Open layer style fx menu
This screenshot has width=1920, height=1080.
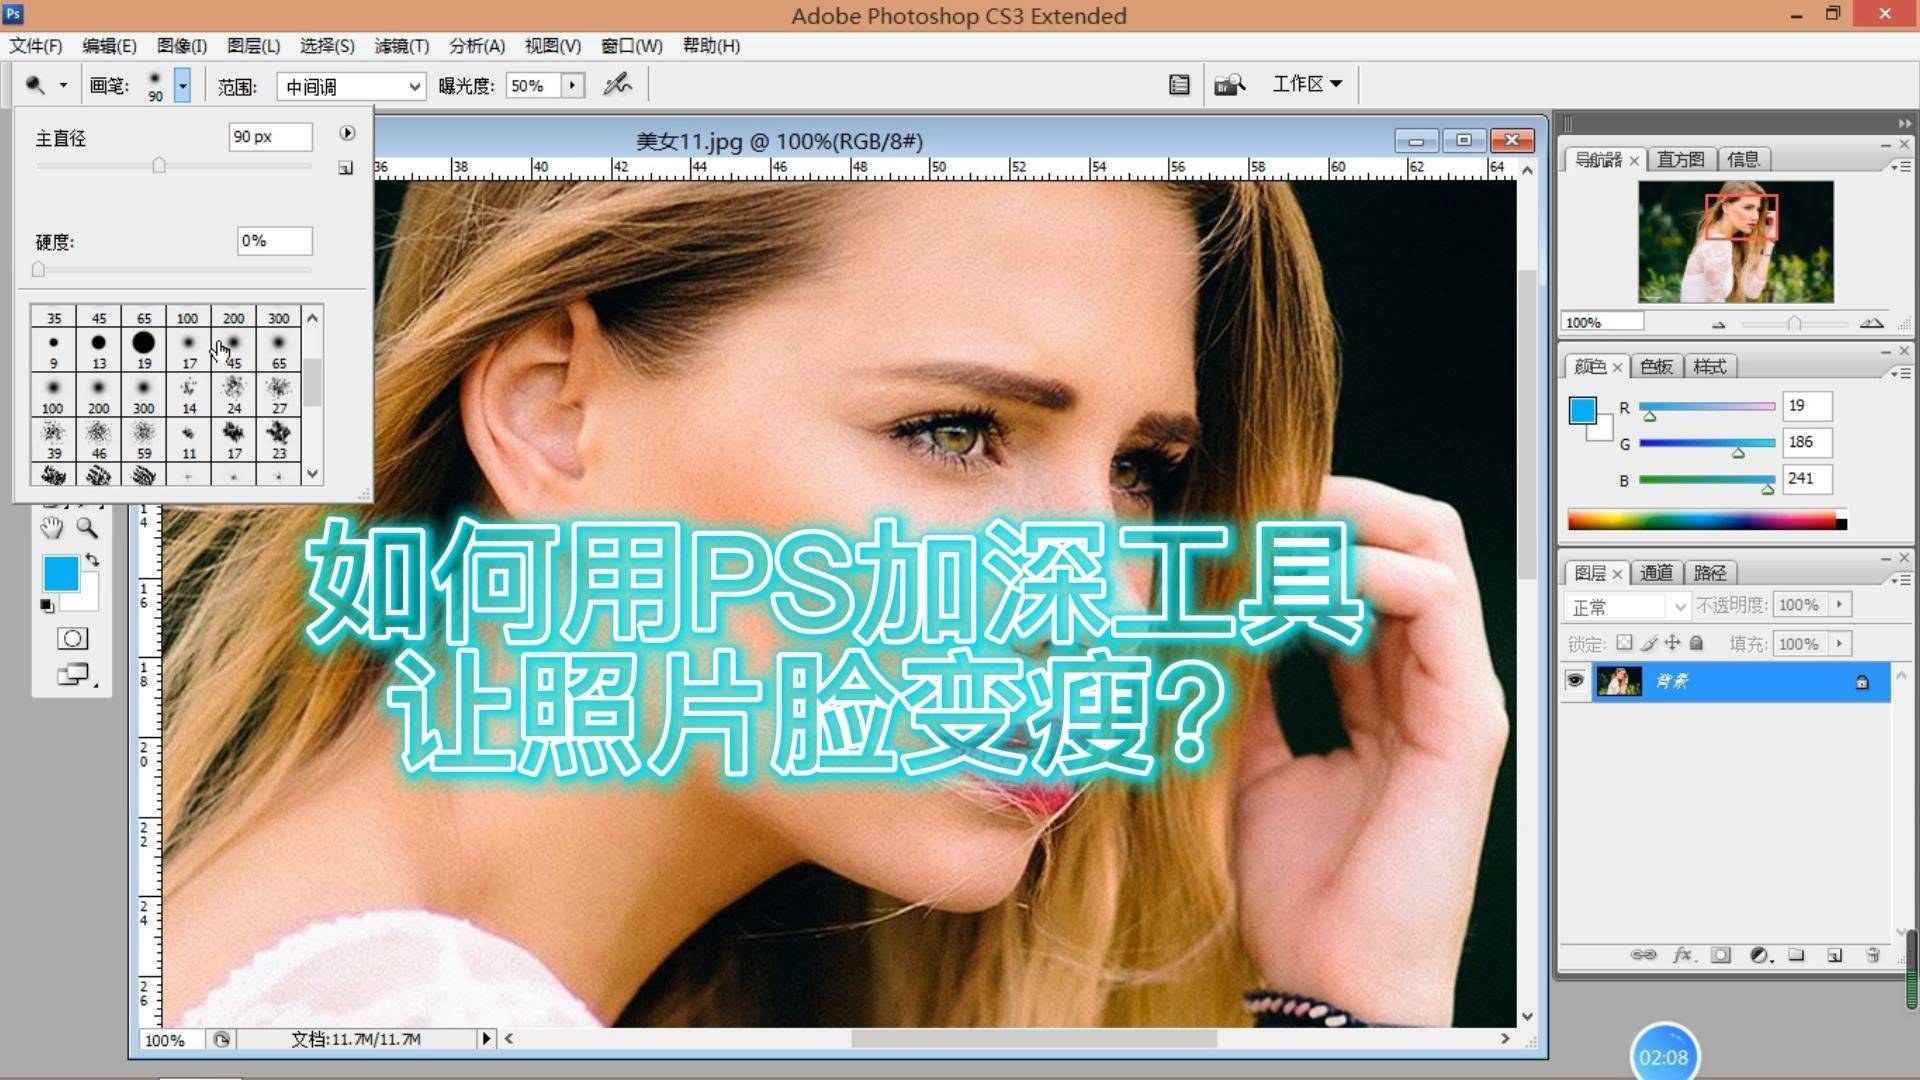pyautogui.click(x=1682, y=955)
